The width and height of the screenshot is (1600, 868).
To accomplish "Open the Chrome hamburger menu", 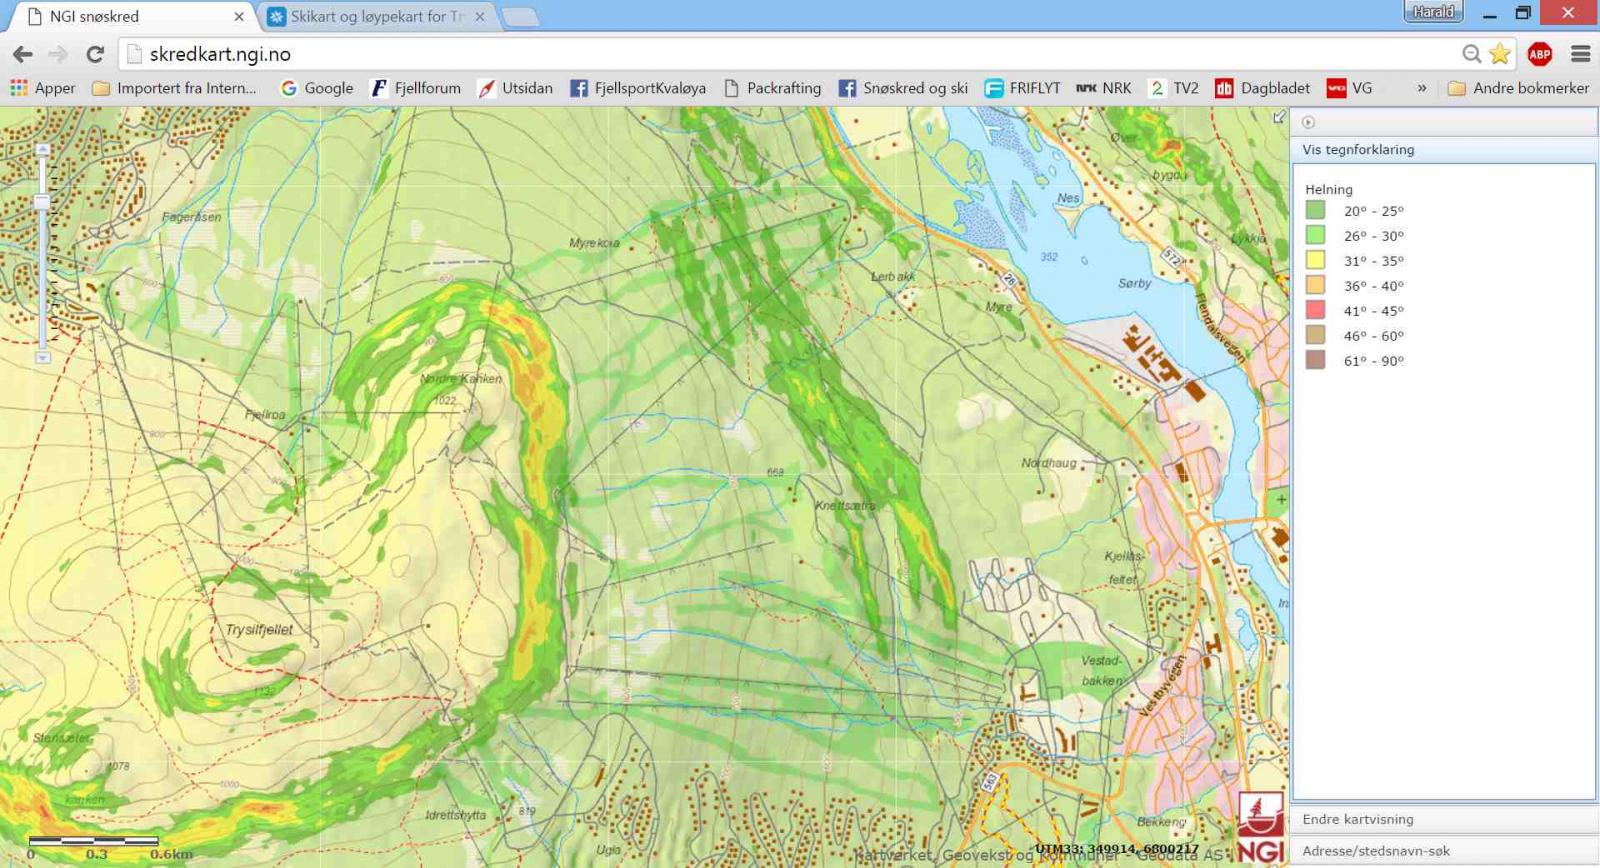I will pos(1580,54).
